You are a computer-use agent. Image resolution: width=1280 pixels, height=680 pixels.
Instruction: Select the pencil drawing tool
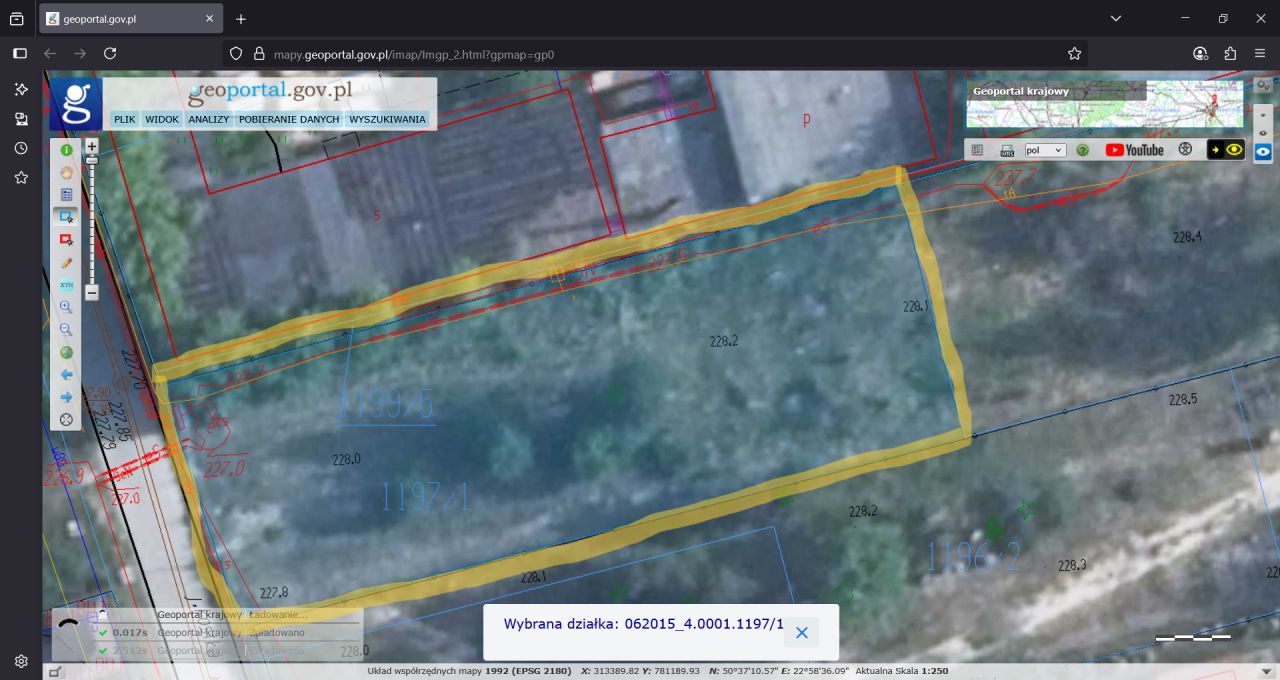[x=66, y=262]
